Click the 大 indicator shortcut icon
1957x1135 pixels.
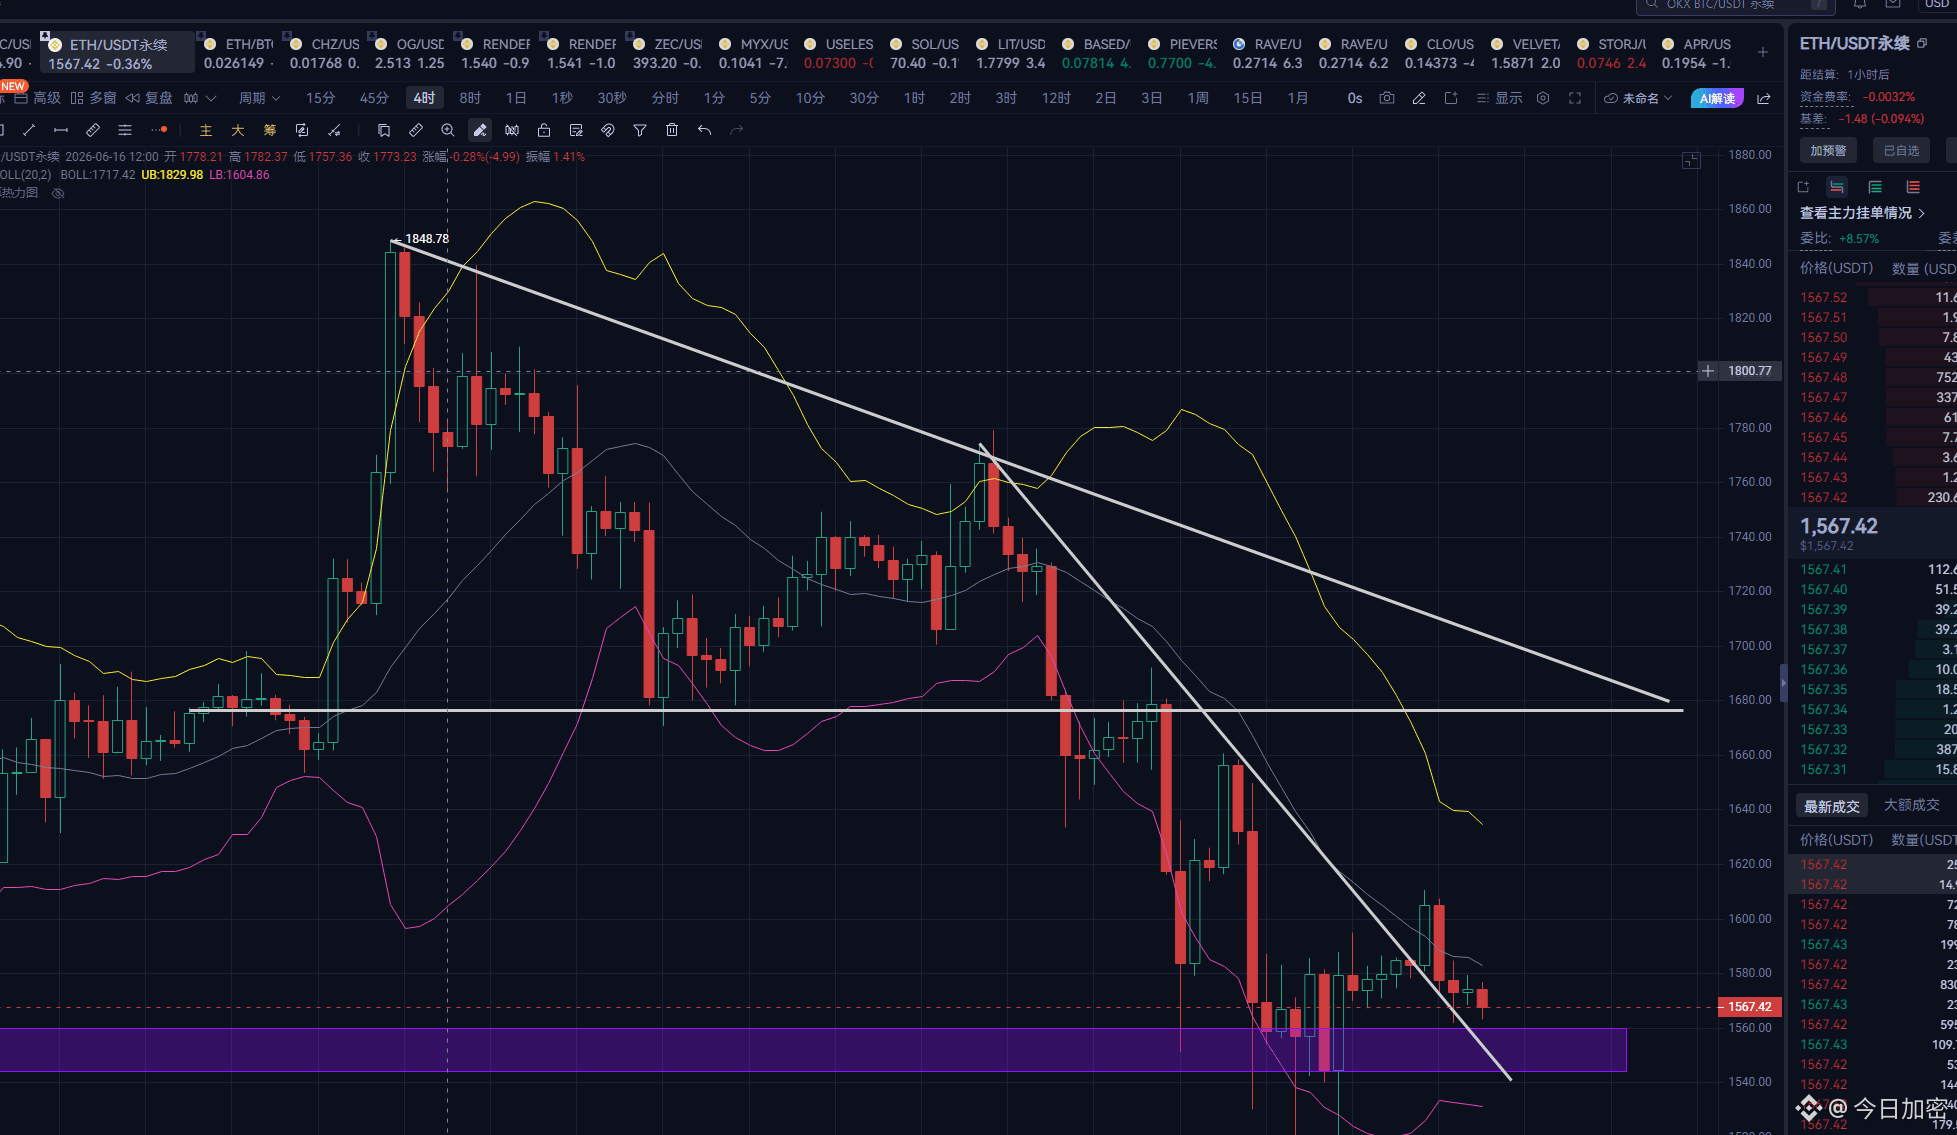pyautogui.click(x=238, y=130)
